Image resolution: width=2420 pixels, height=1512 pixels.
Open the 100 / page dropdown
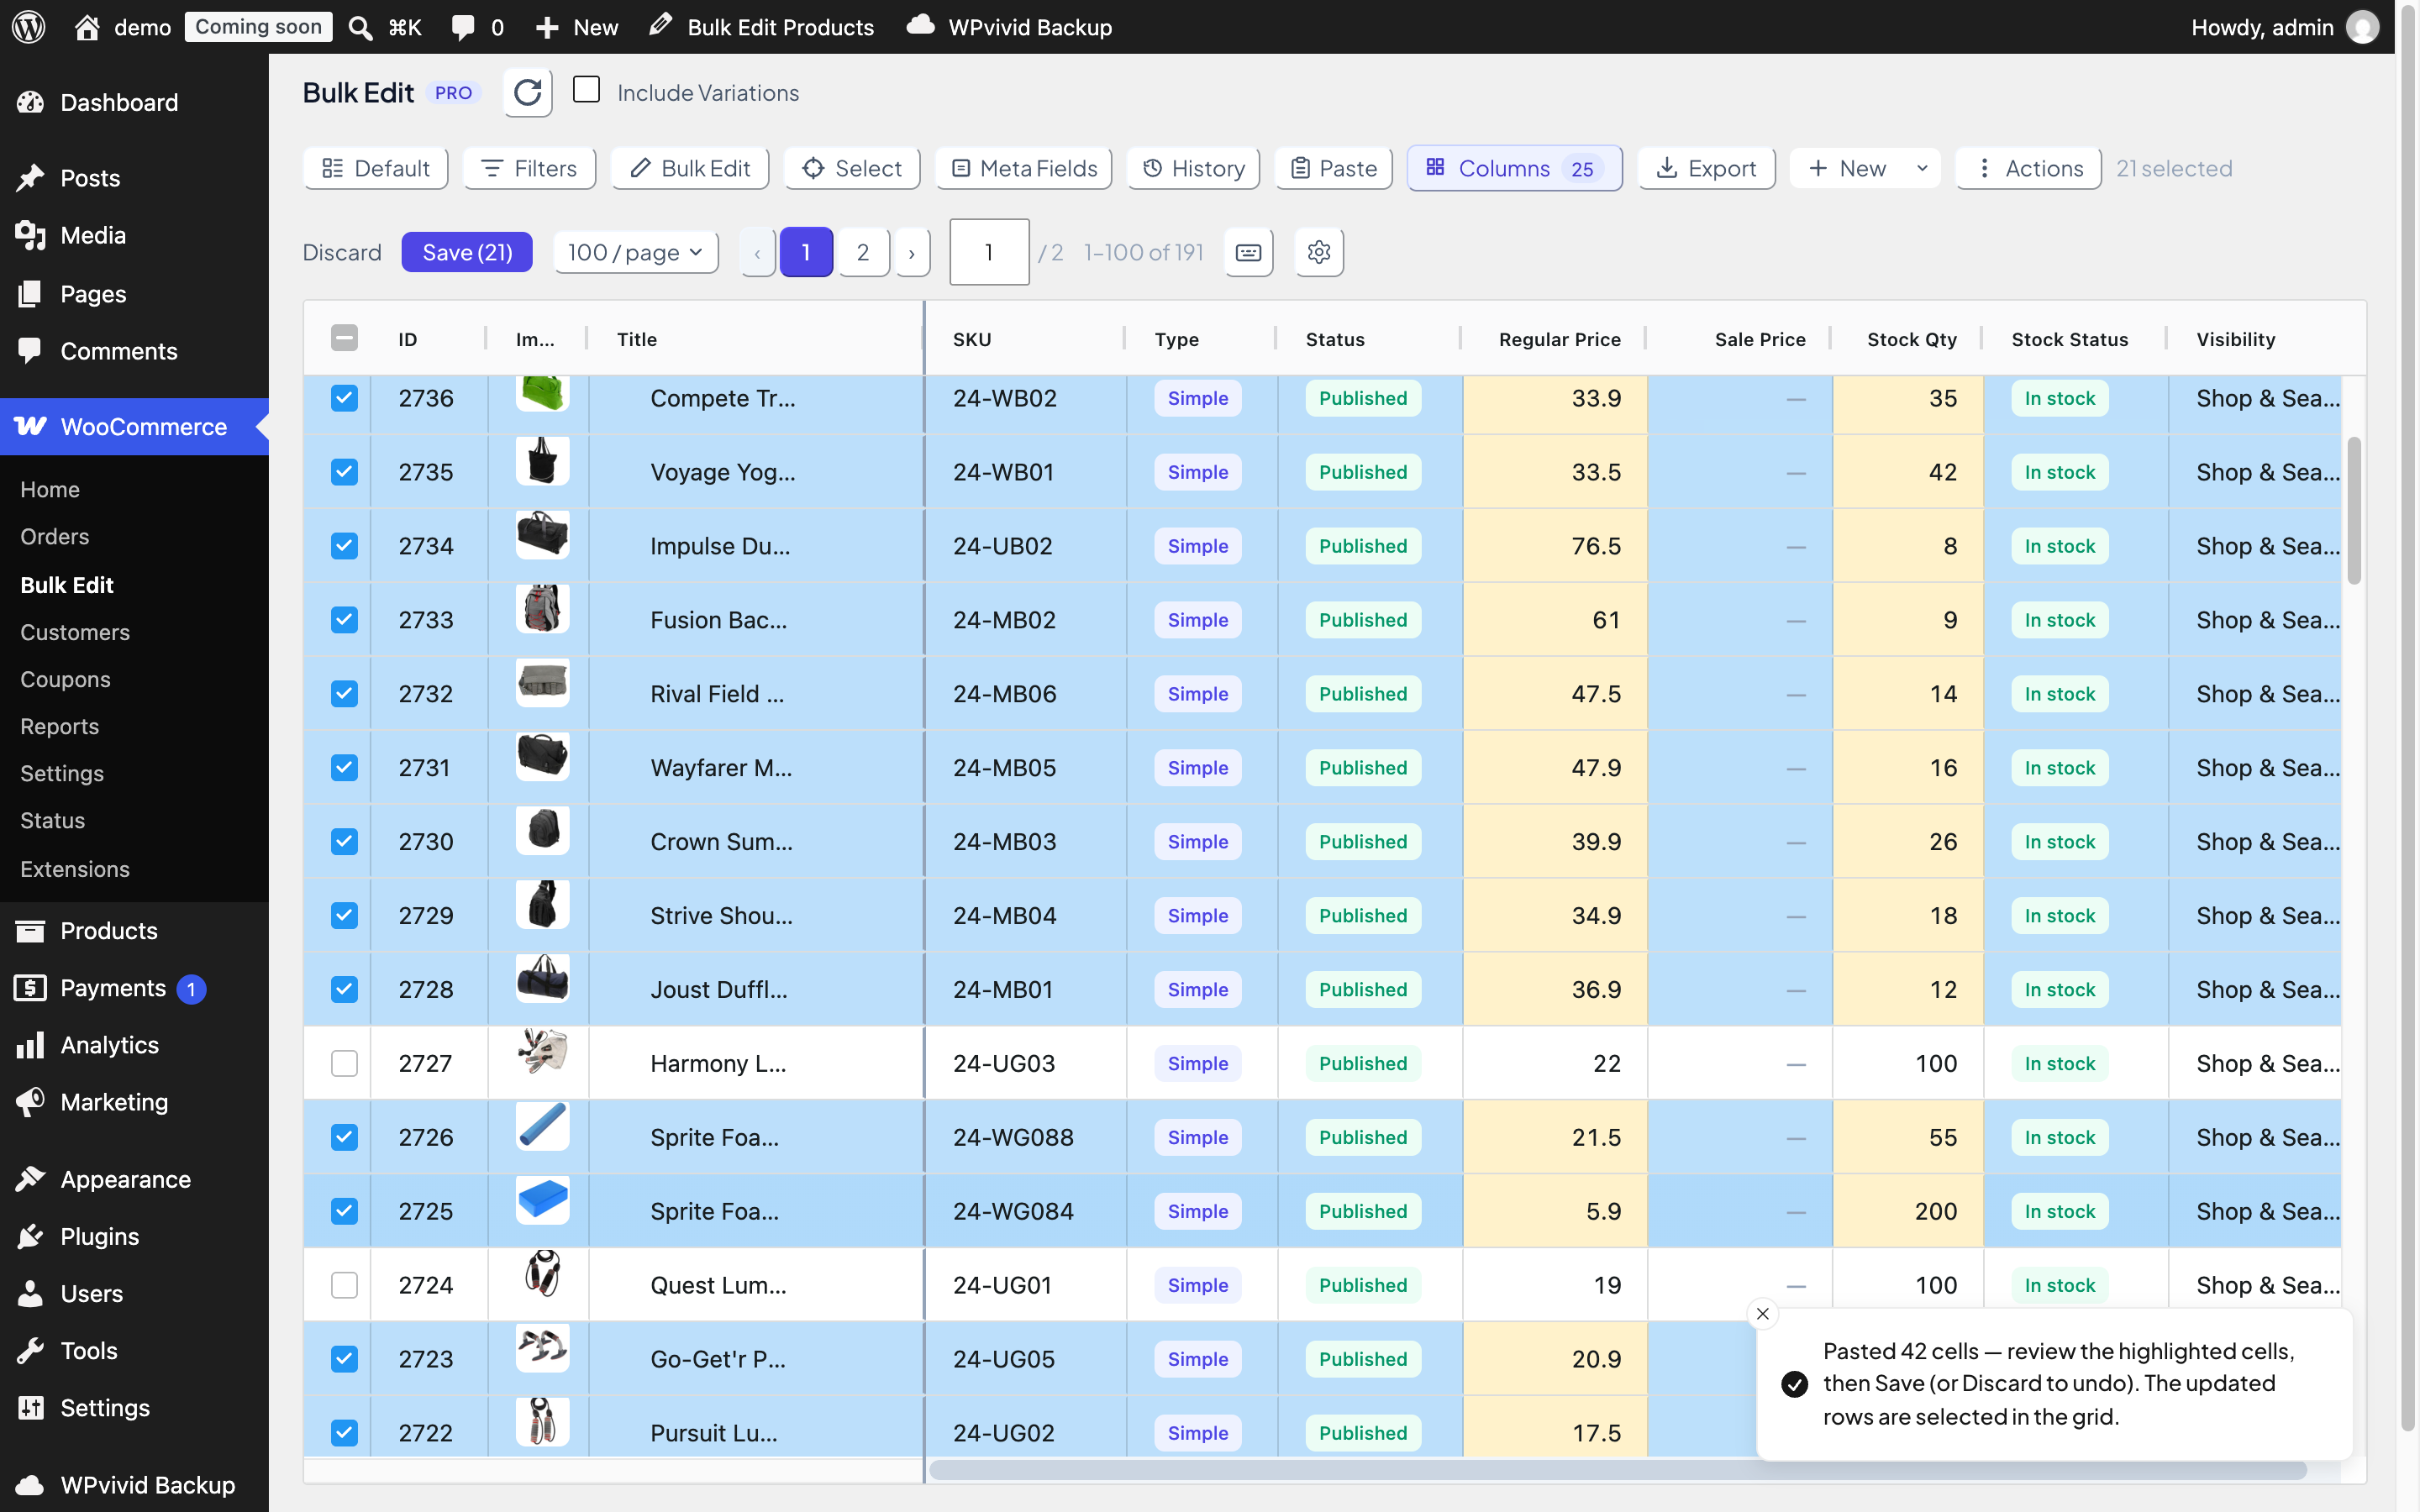(x=636, y=252)
